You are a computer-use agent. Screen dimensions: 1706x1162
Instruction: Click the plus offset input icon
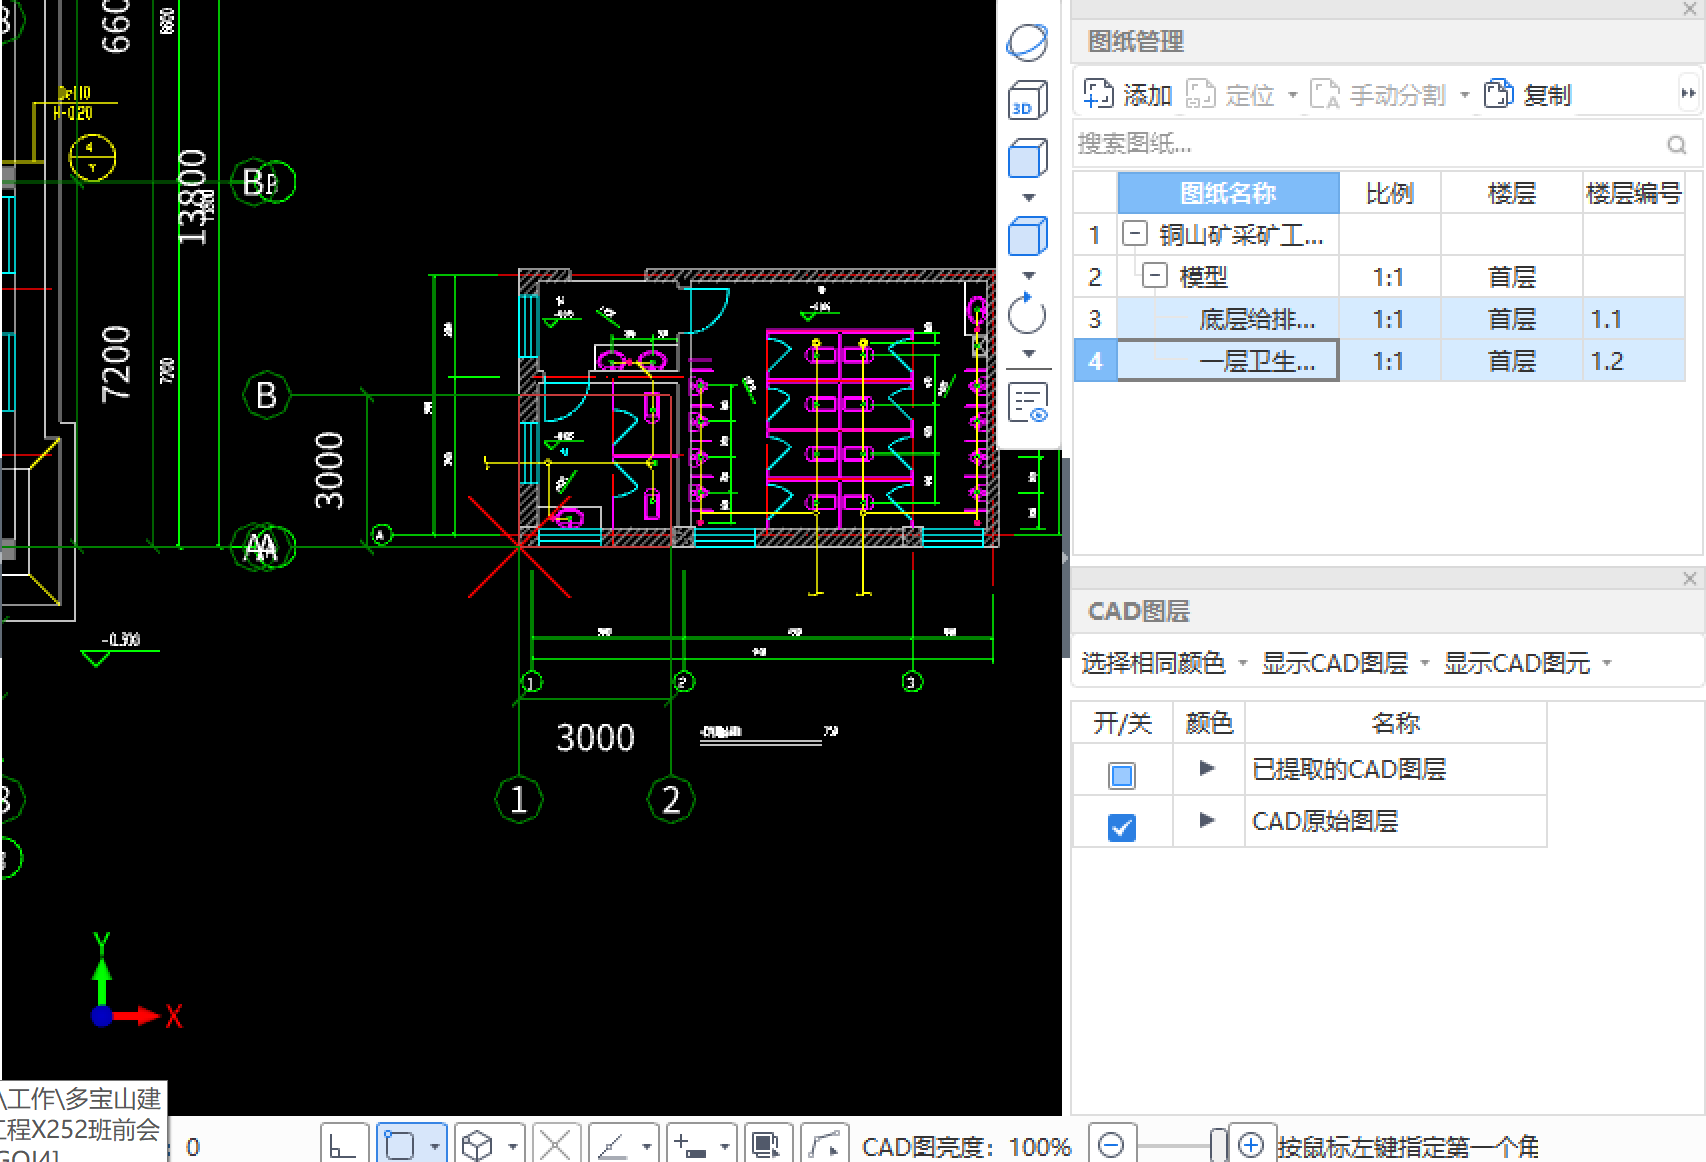click(x=689, y=1145)
